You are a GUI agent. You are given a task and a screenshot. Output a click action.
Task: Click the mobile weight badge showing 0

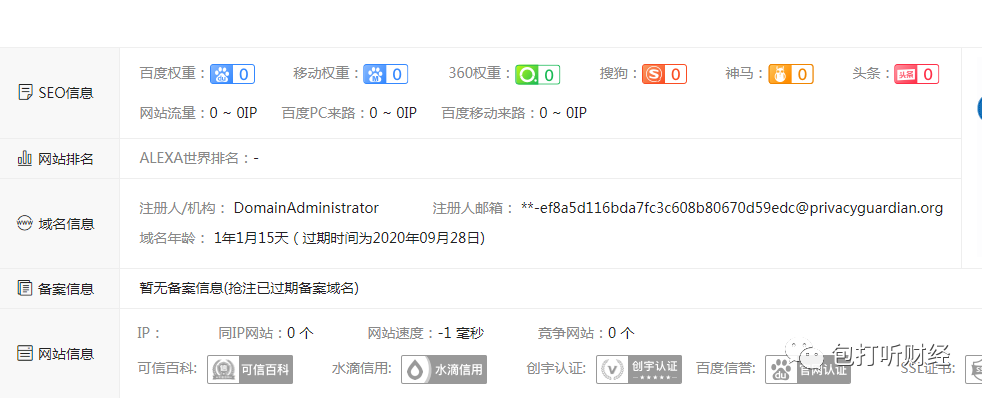click(x=386, y=74)
